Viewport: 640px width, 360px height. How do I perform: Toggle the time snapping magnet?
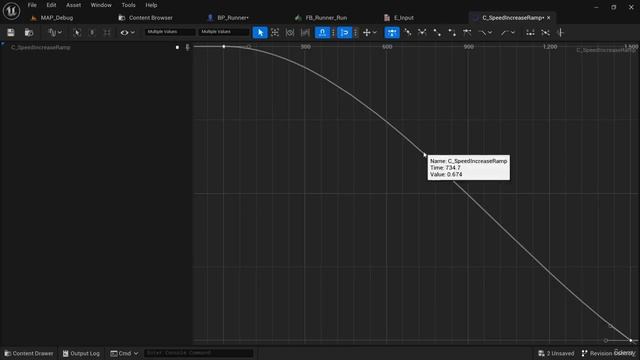tap(322, 33)
